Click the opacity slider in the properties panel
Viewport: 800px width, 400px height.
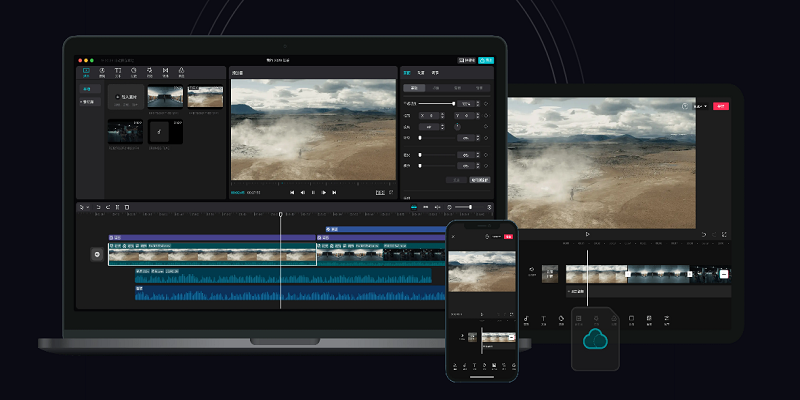[x=437, y=103]
